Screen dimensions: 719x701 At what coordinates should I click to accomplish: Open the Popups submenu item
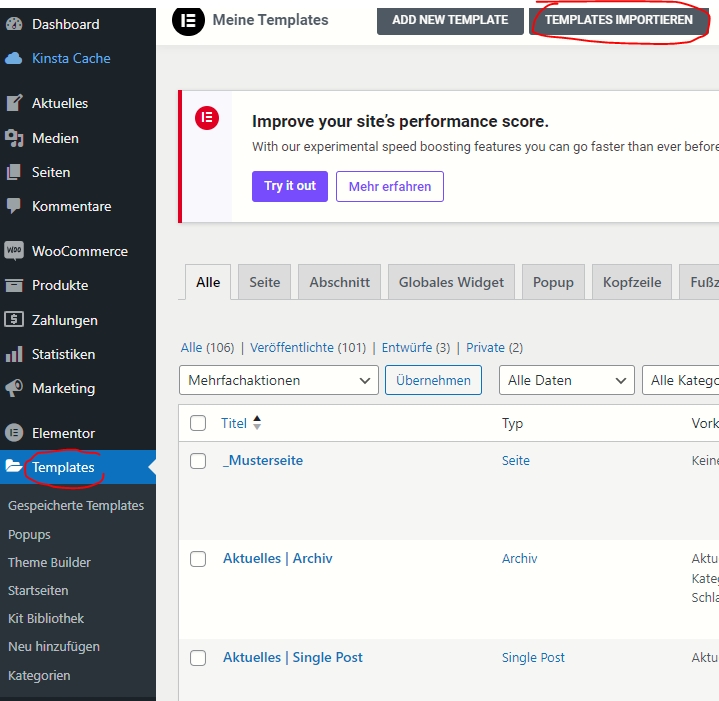coord(29,535)
